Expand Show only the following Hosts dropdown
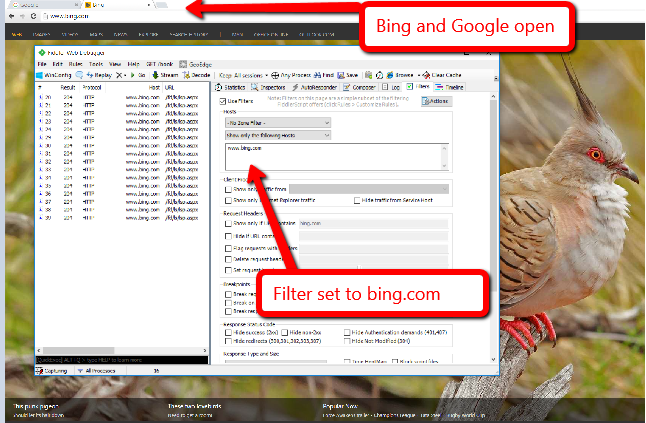Viewport: 646px width, 423px height. 278,135
